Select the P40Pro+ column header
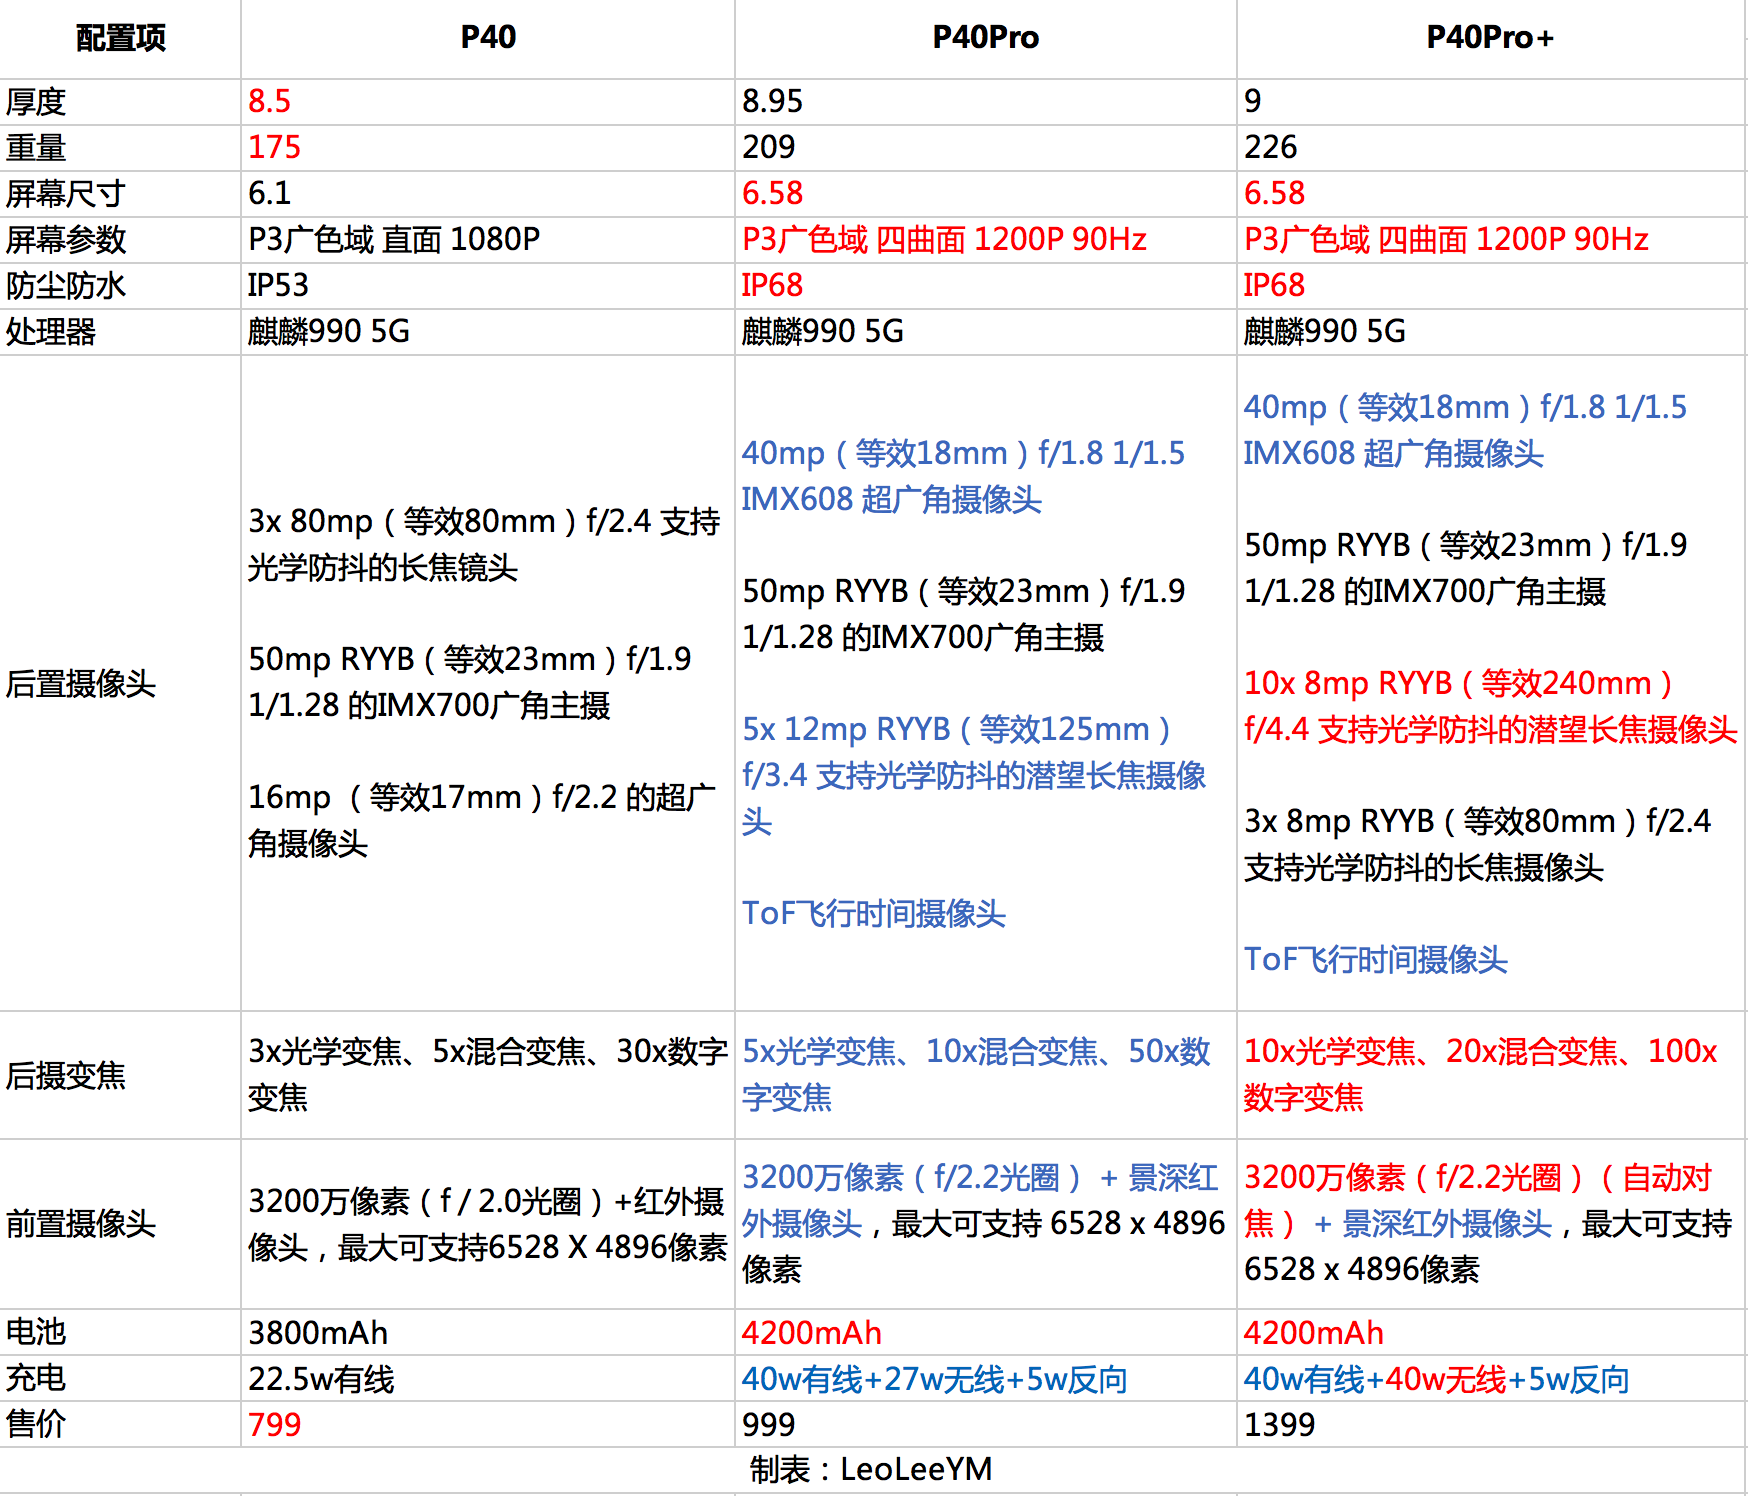The height and width of the screenshot is (1496, 1748). coord(1490,38)
